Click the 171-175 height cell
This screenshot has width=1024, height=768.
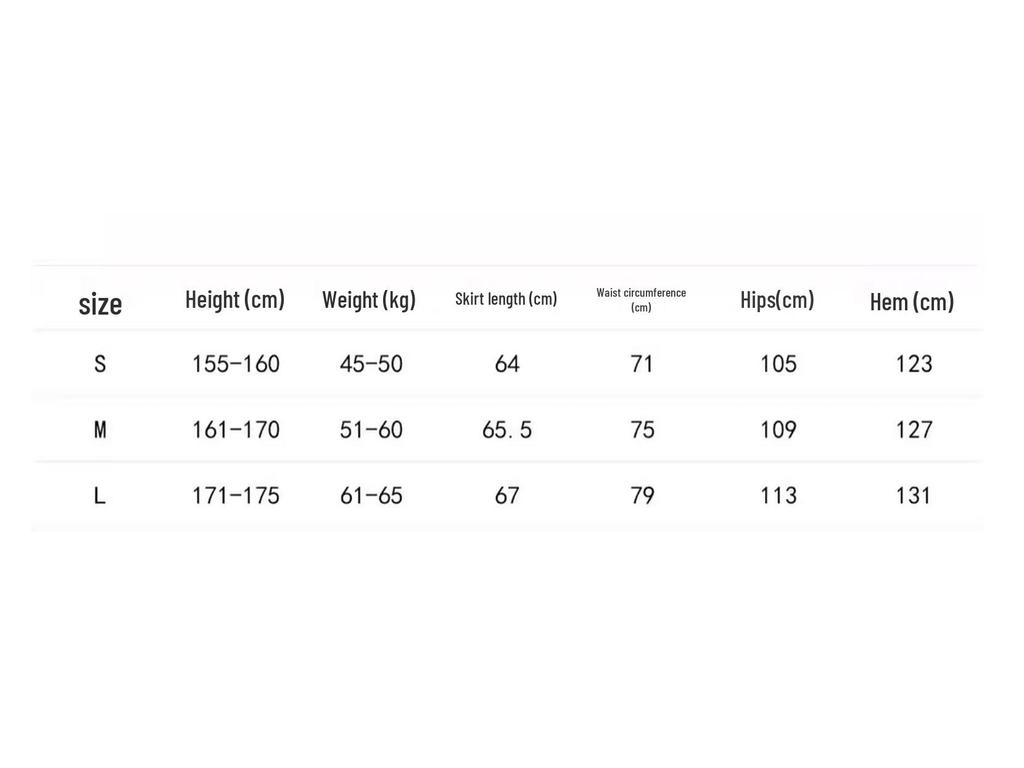coord(236,496)
